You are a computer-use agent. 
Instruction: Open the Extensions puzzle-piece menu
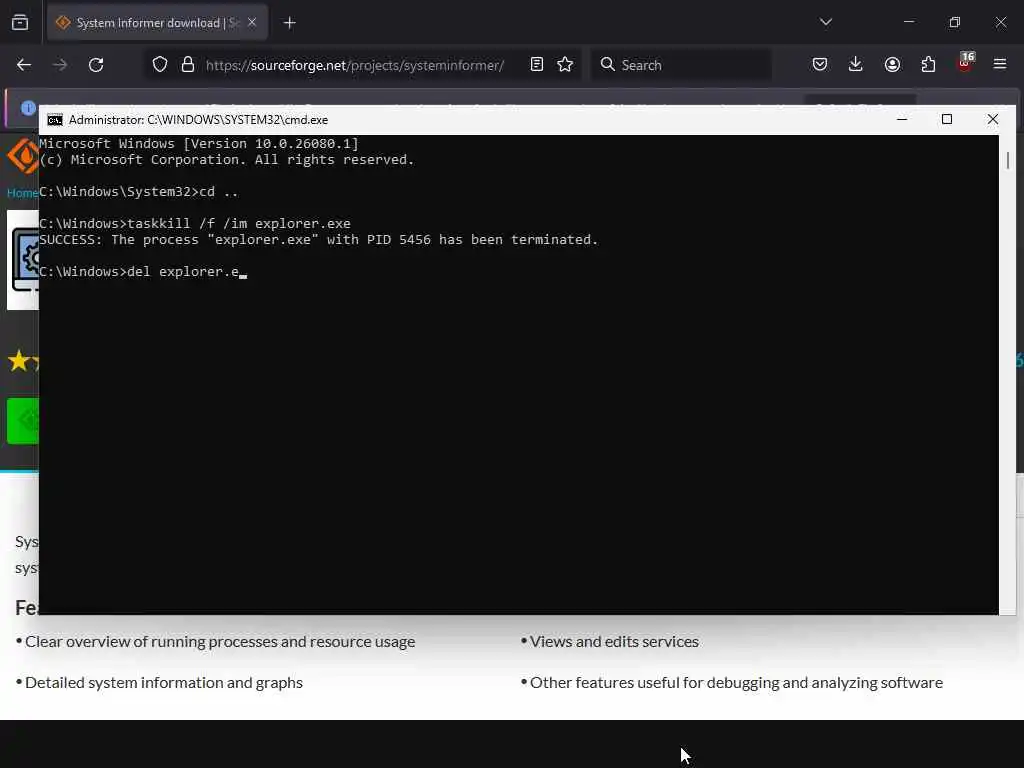click(928, 64)
